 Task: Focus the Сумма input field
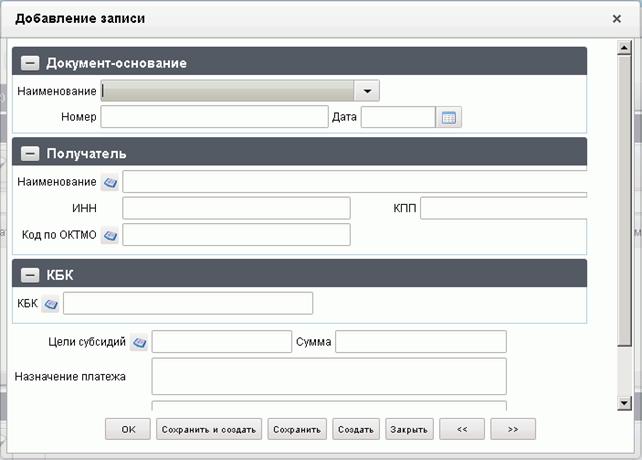point(421,342)
